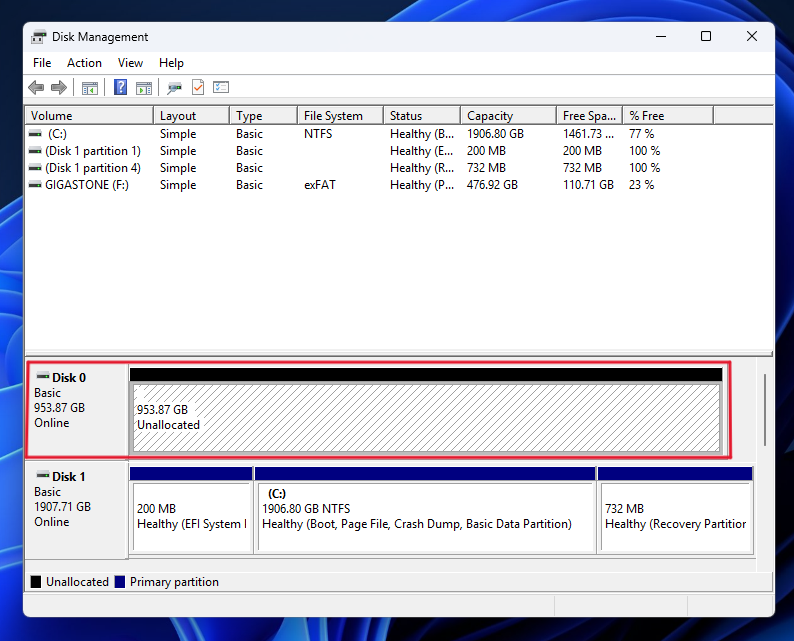The width and height of the screenshot is (794, 641).
Task: Sort by the Free Space column header
Action: pyautogui.click(x=589, y=115)
